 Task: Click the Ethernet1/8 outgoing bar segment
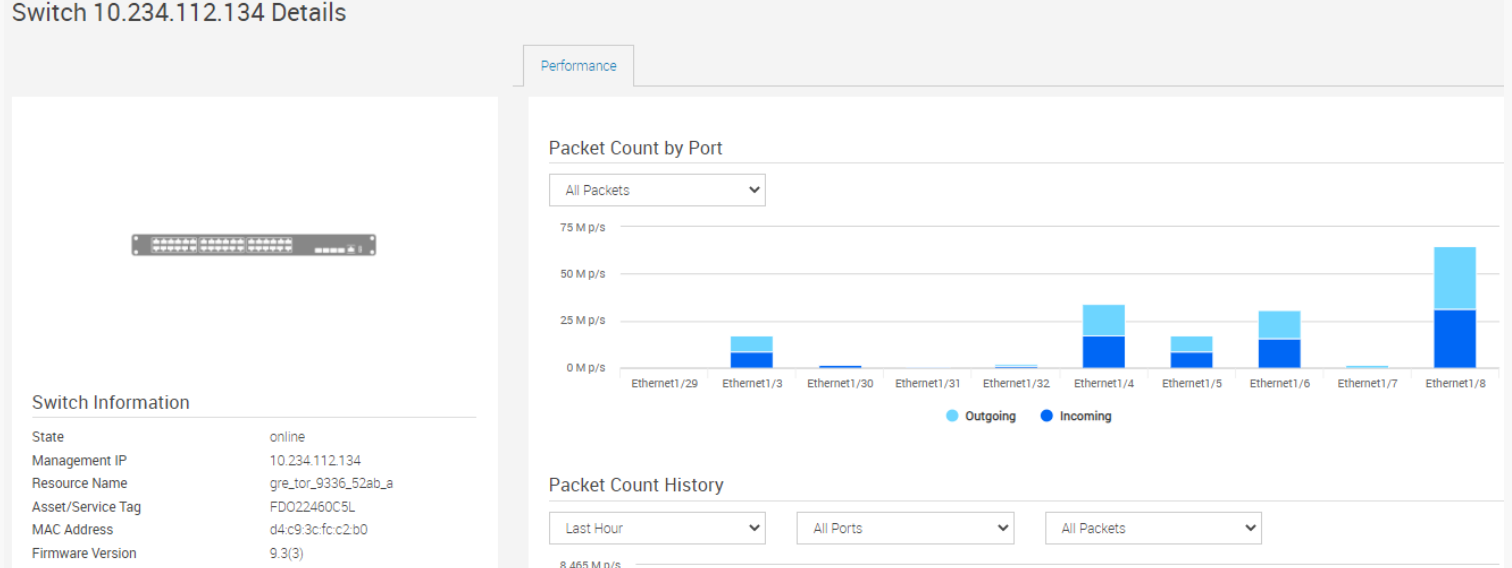tap(1454, 278)
